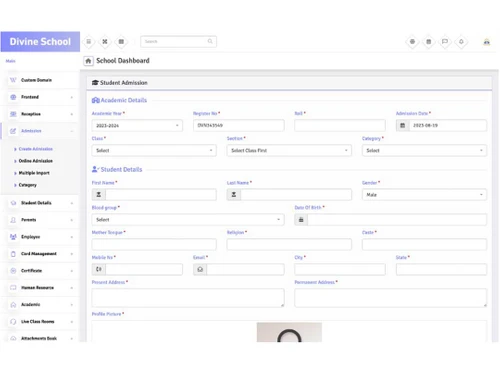The height and width of the screenshot is (375, 500).
Task: Click the Religion input field
Action: pyautogui.click(x=289, y=244)
